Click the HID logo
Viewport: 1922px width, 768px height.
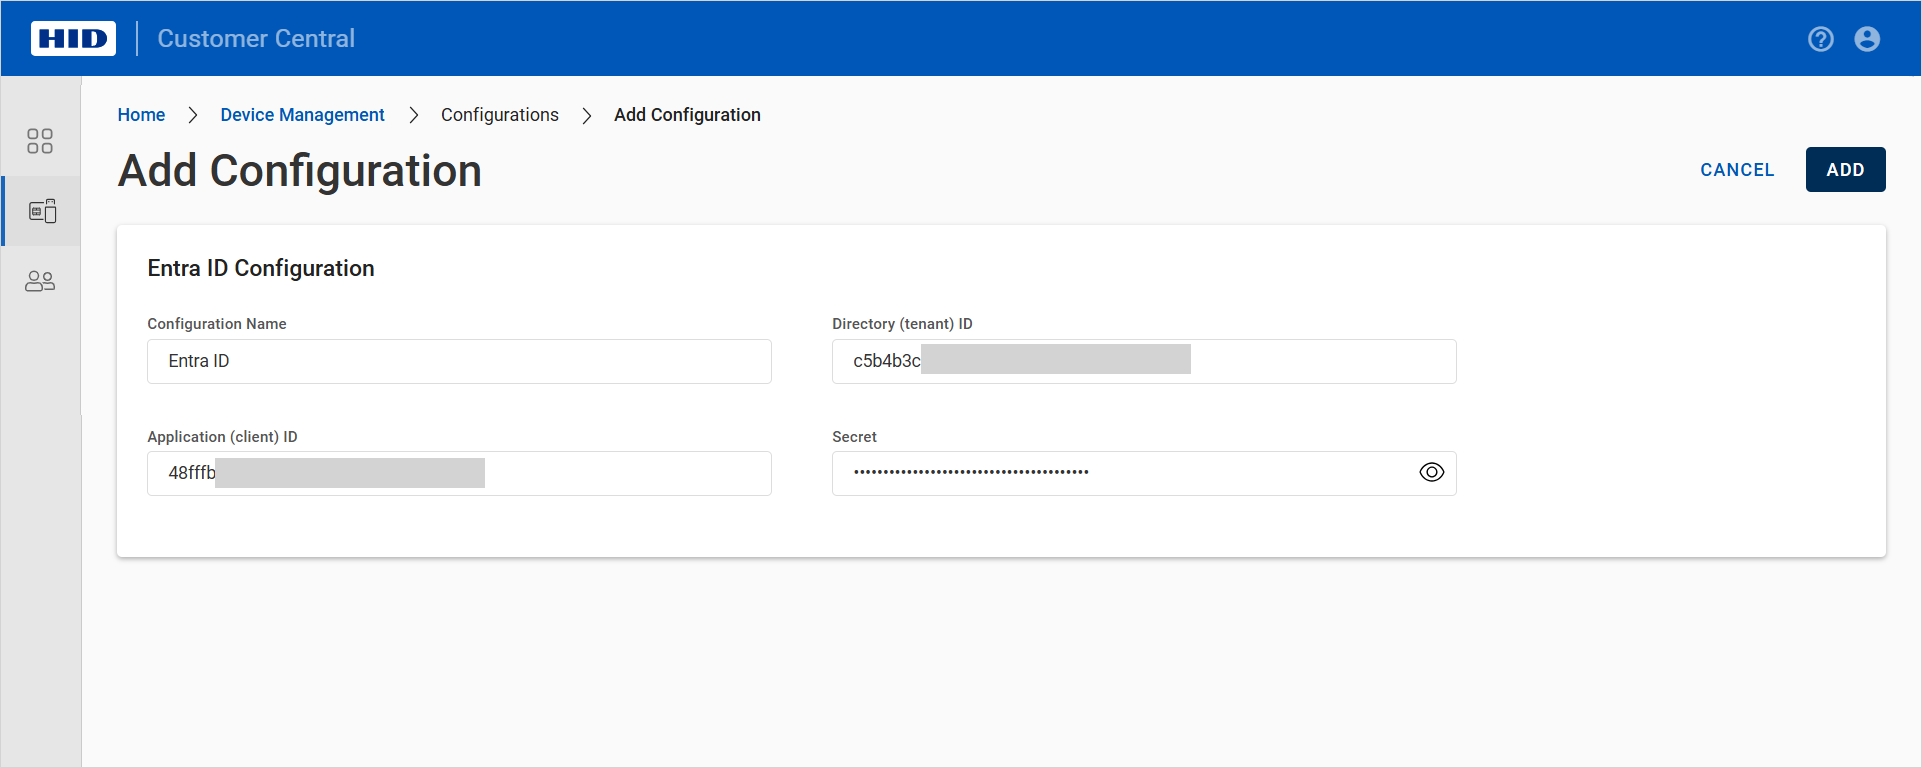(73, 39)
